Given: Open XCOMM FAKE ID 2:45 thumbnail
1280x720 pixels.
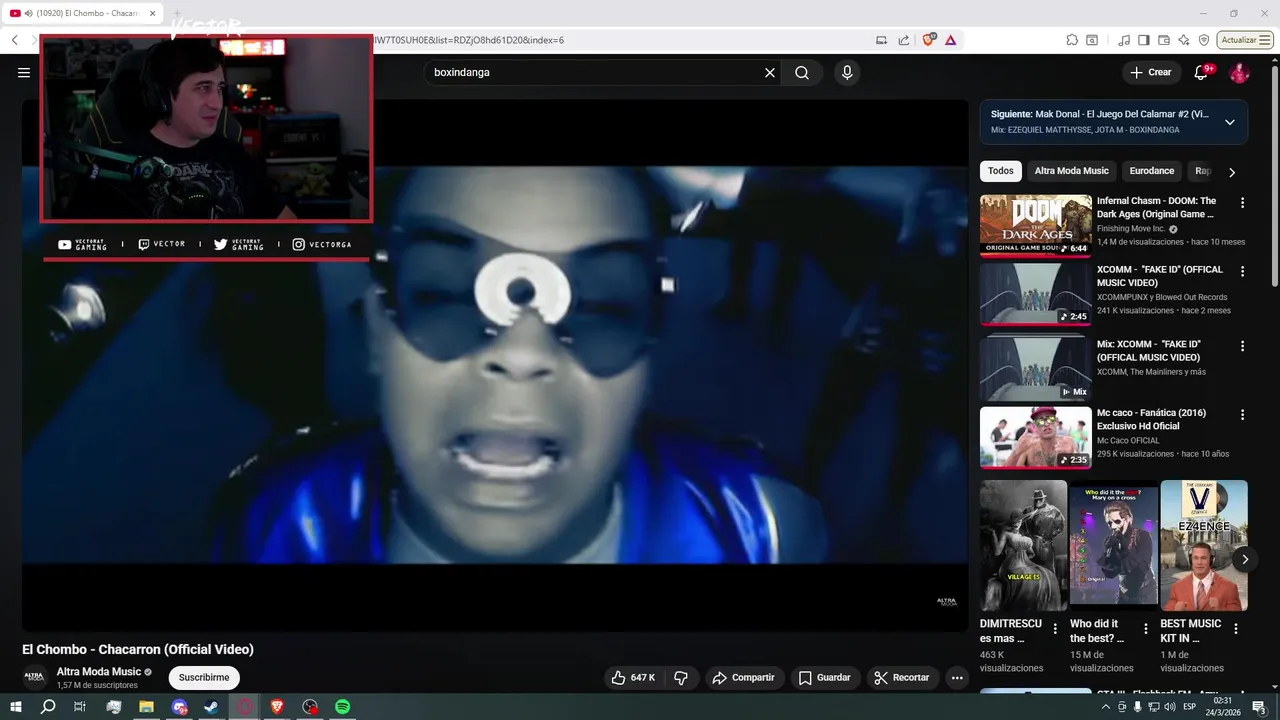Looking at the screenshot, I should (1036, 294).
